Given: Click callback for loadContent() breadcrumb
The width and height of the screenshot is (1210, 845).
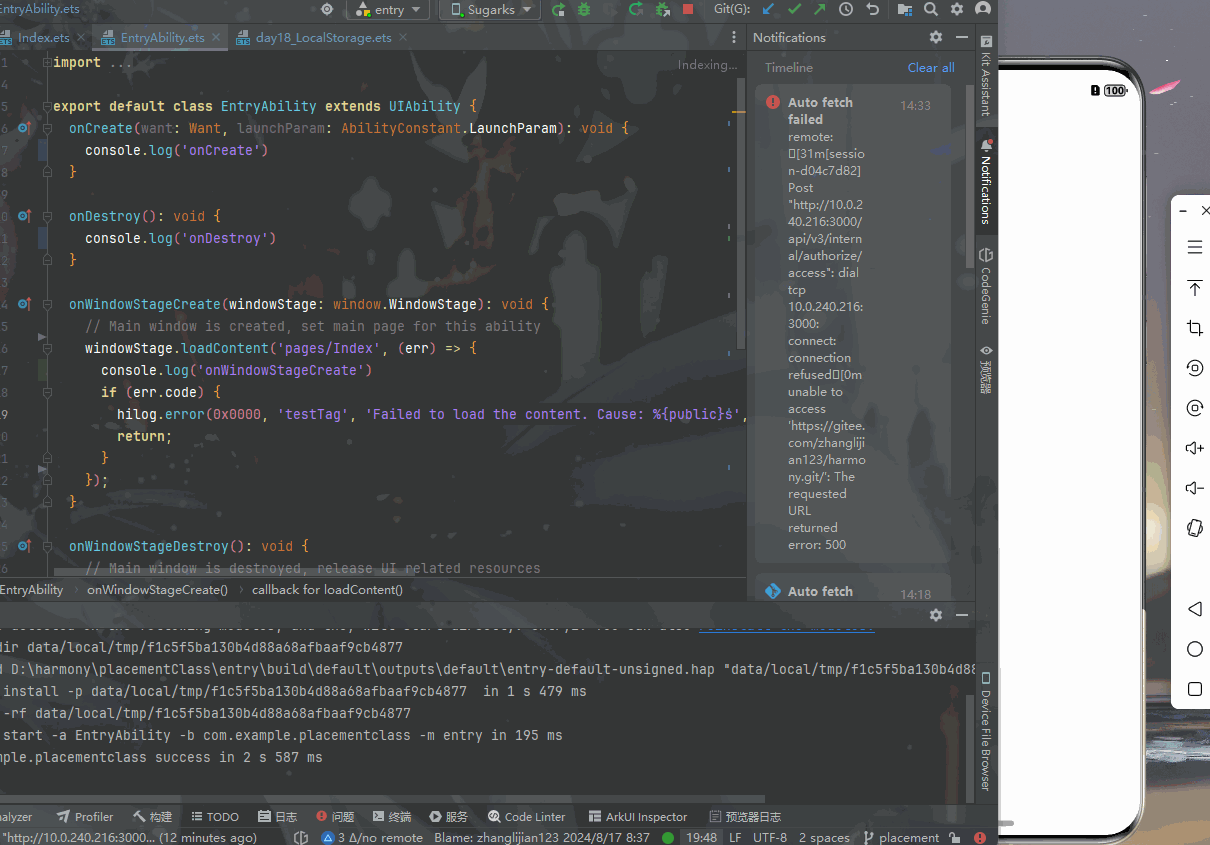Looking at the screenshot, I should [327, 590].
